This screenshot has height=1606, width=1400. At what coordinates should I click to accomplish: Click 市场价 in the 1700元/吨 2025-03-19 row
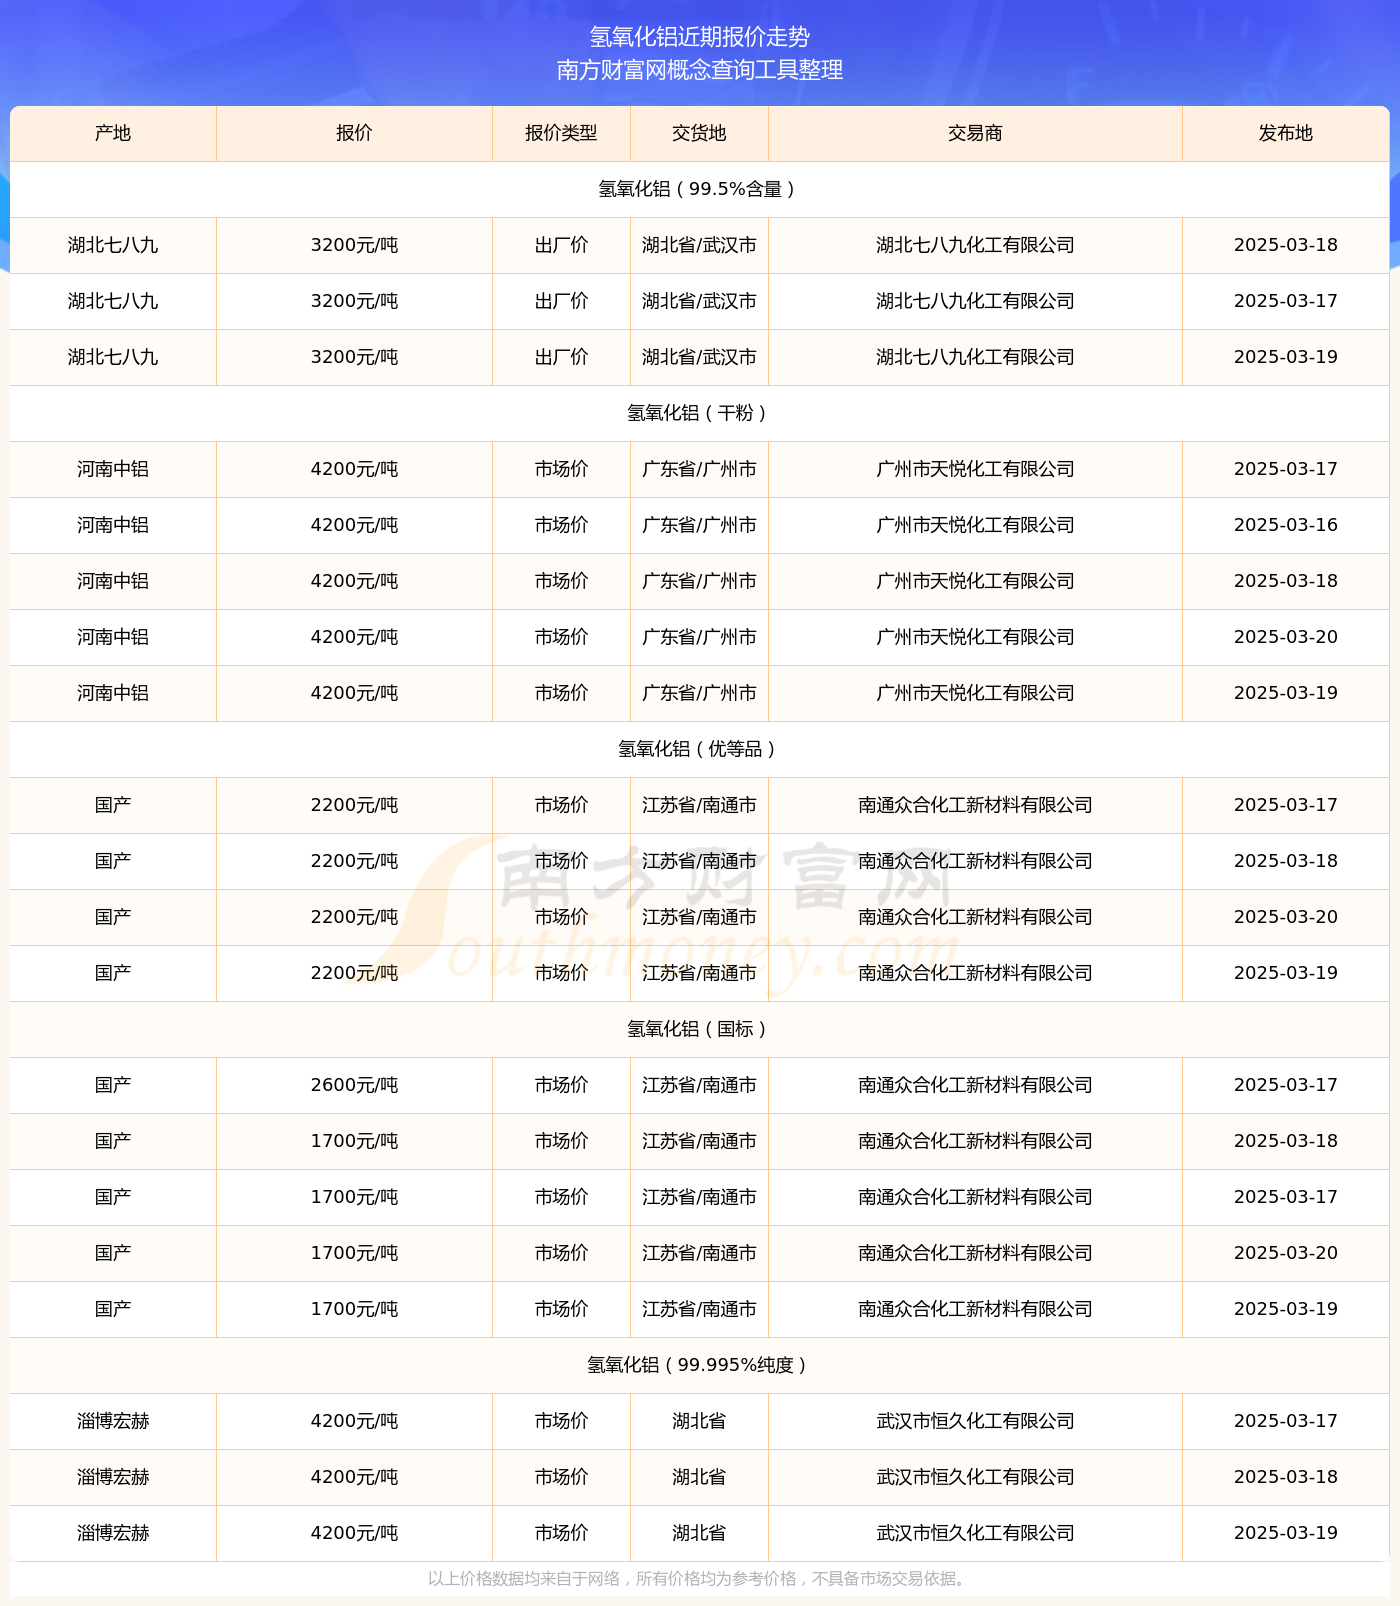pyautogui.click(x=561, y=1309)
